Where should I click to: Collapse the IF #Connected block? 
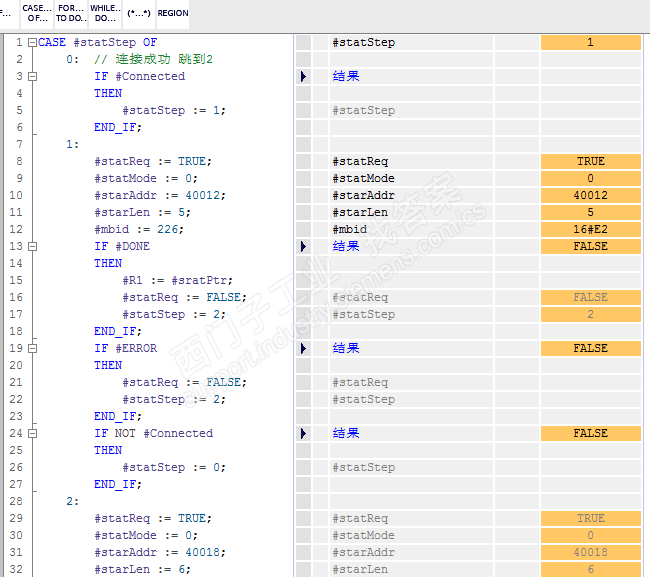[32, 76]
